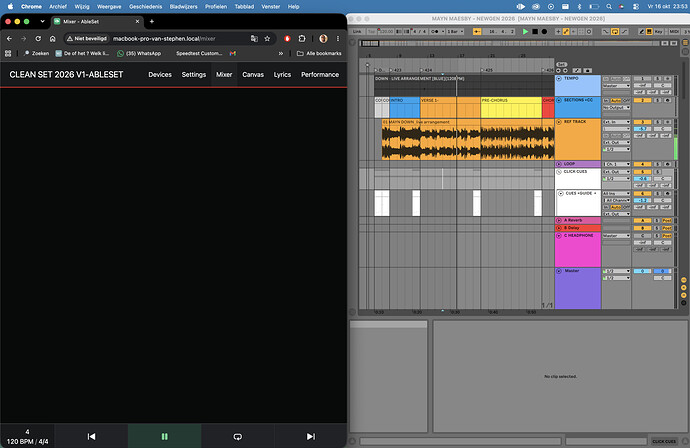Adjust the Master track volume slider
This screenshot has width=690, height=448.
[x=642, y=271]
